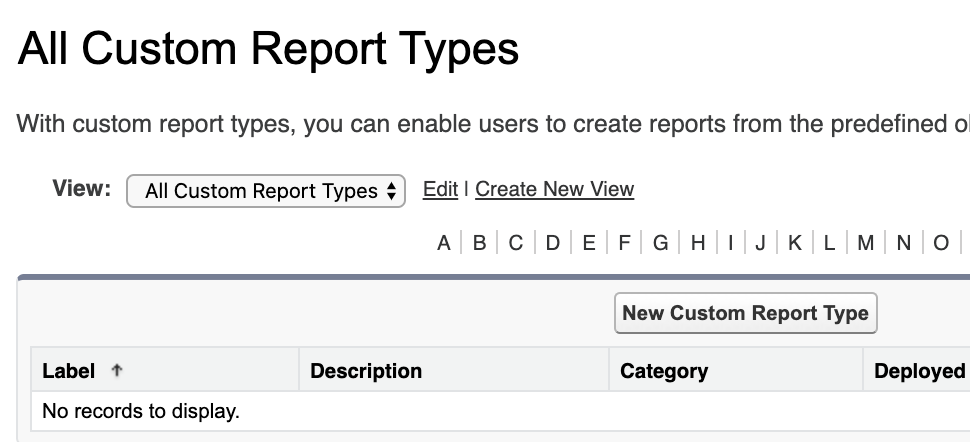Filter records by letter C
The width and height of the screenshot is (970, 442).
515,243
